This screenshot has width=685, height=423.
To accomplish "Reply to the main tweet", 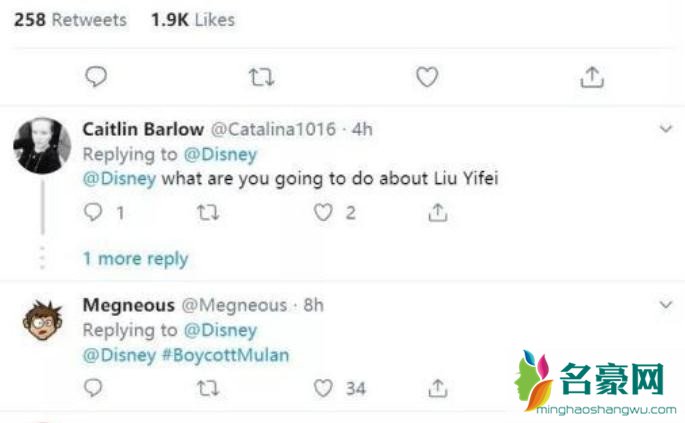I will (96, 76).
